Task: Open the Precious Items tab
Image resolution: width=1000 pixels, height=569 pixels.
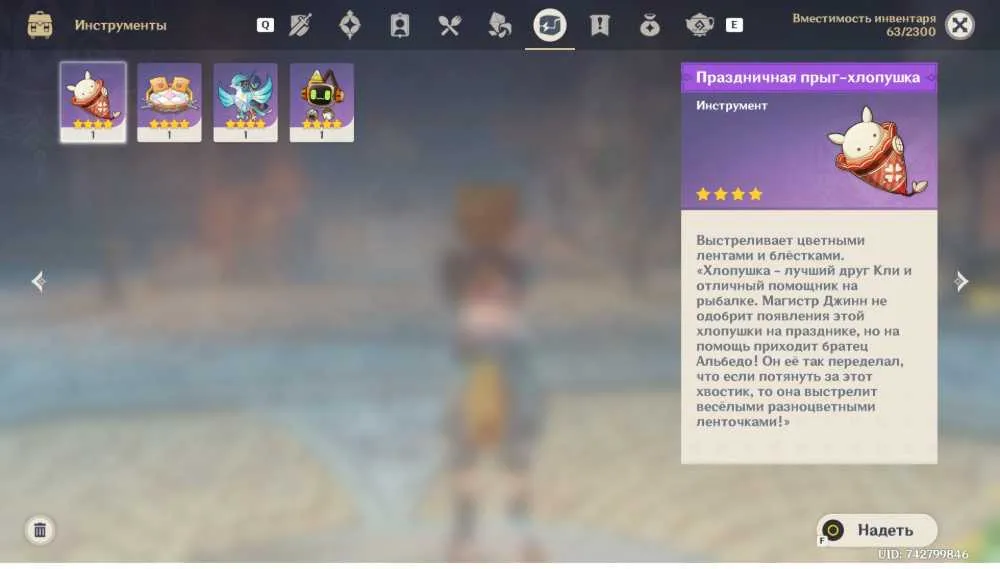Action: (650, 26)
